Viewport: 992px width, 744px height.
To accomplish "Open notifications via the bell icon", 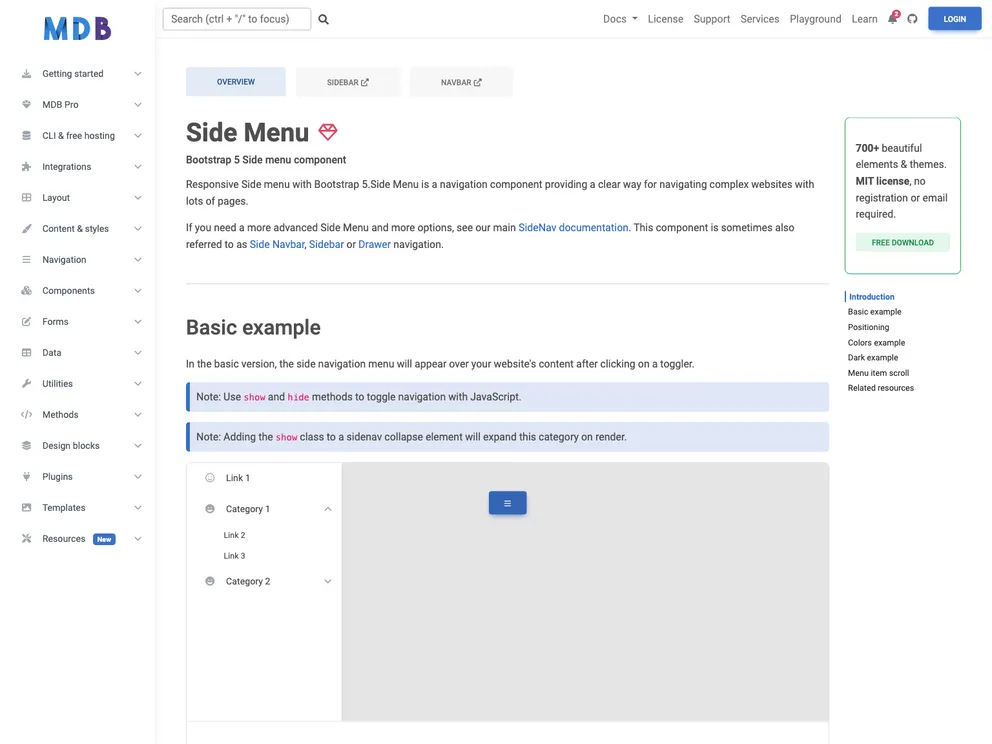I will click(x=890, y=18).
